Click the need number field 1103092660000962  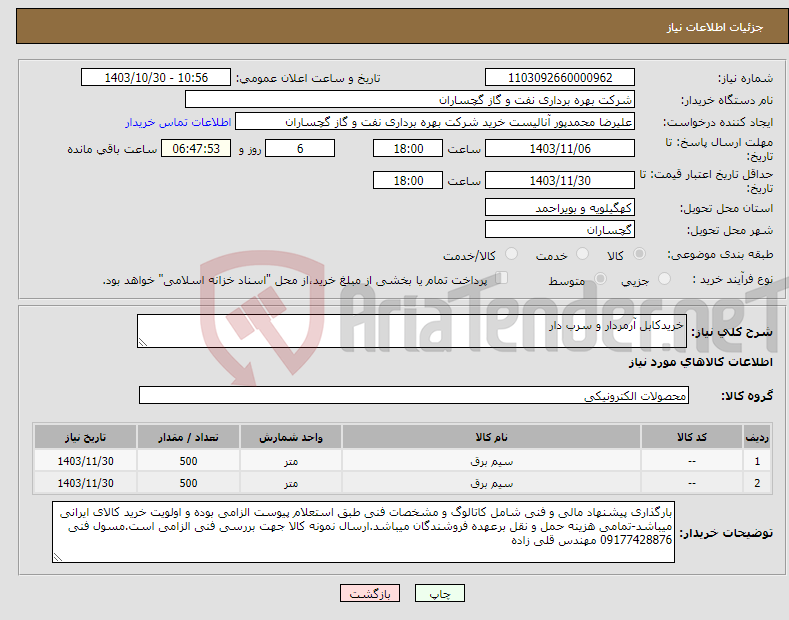(x=560, y=78)
